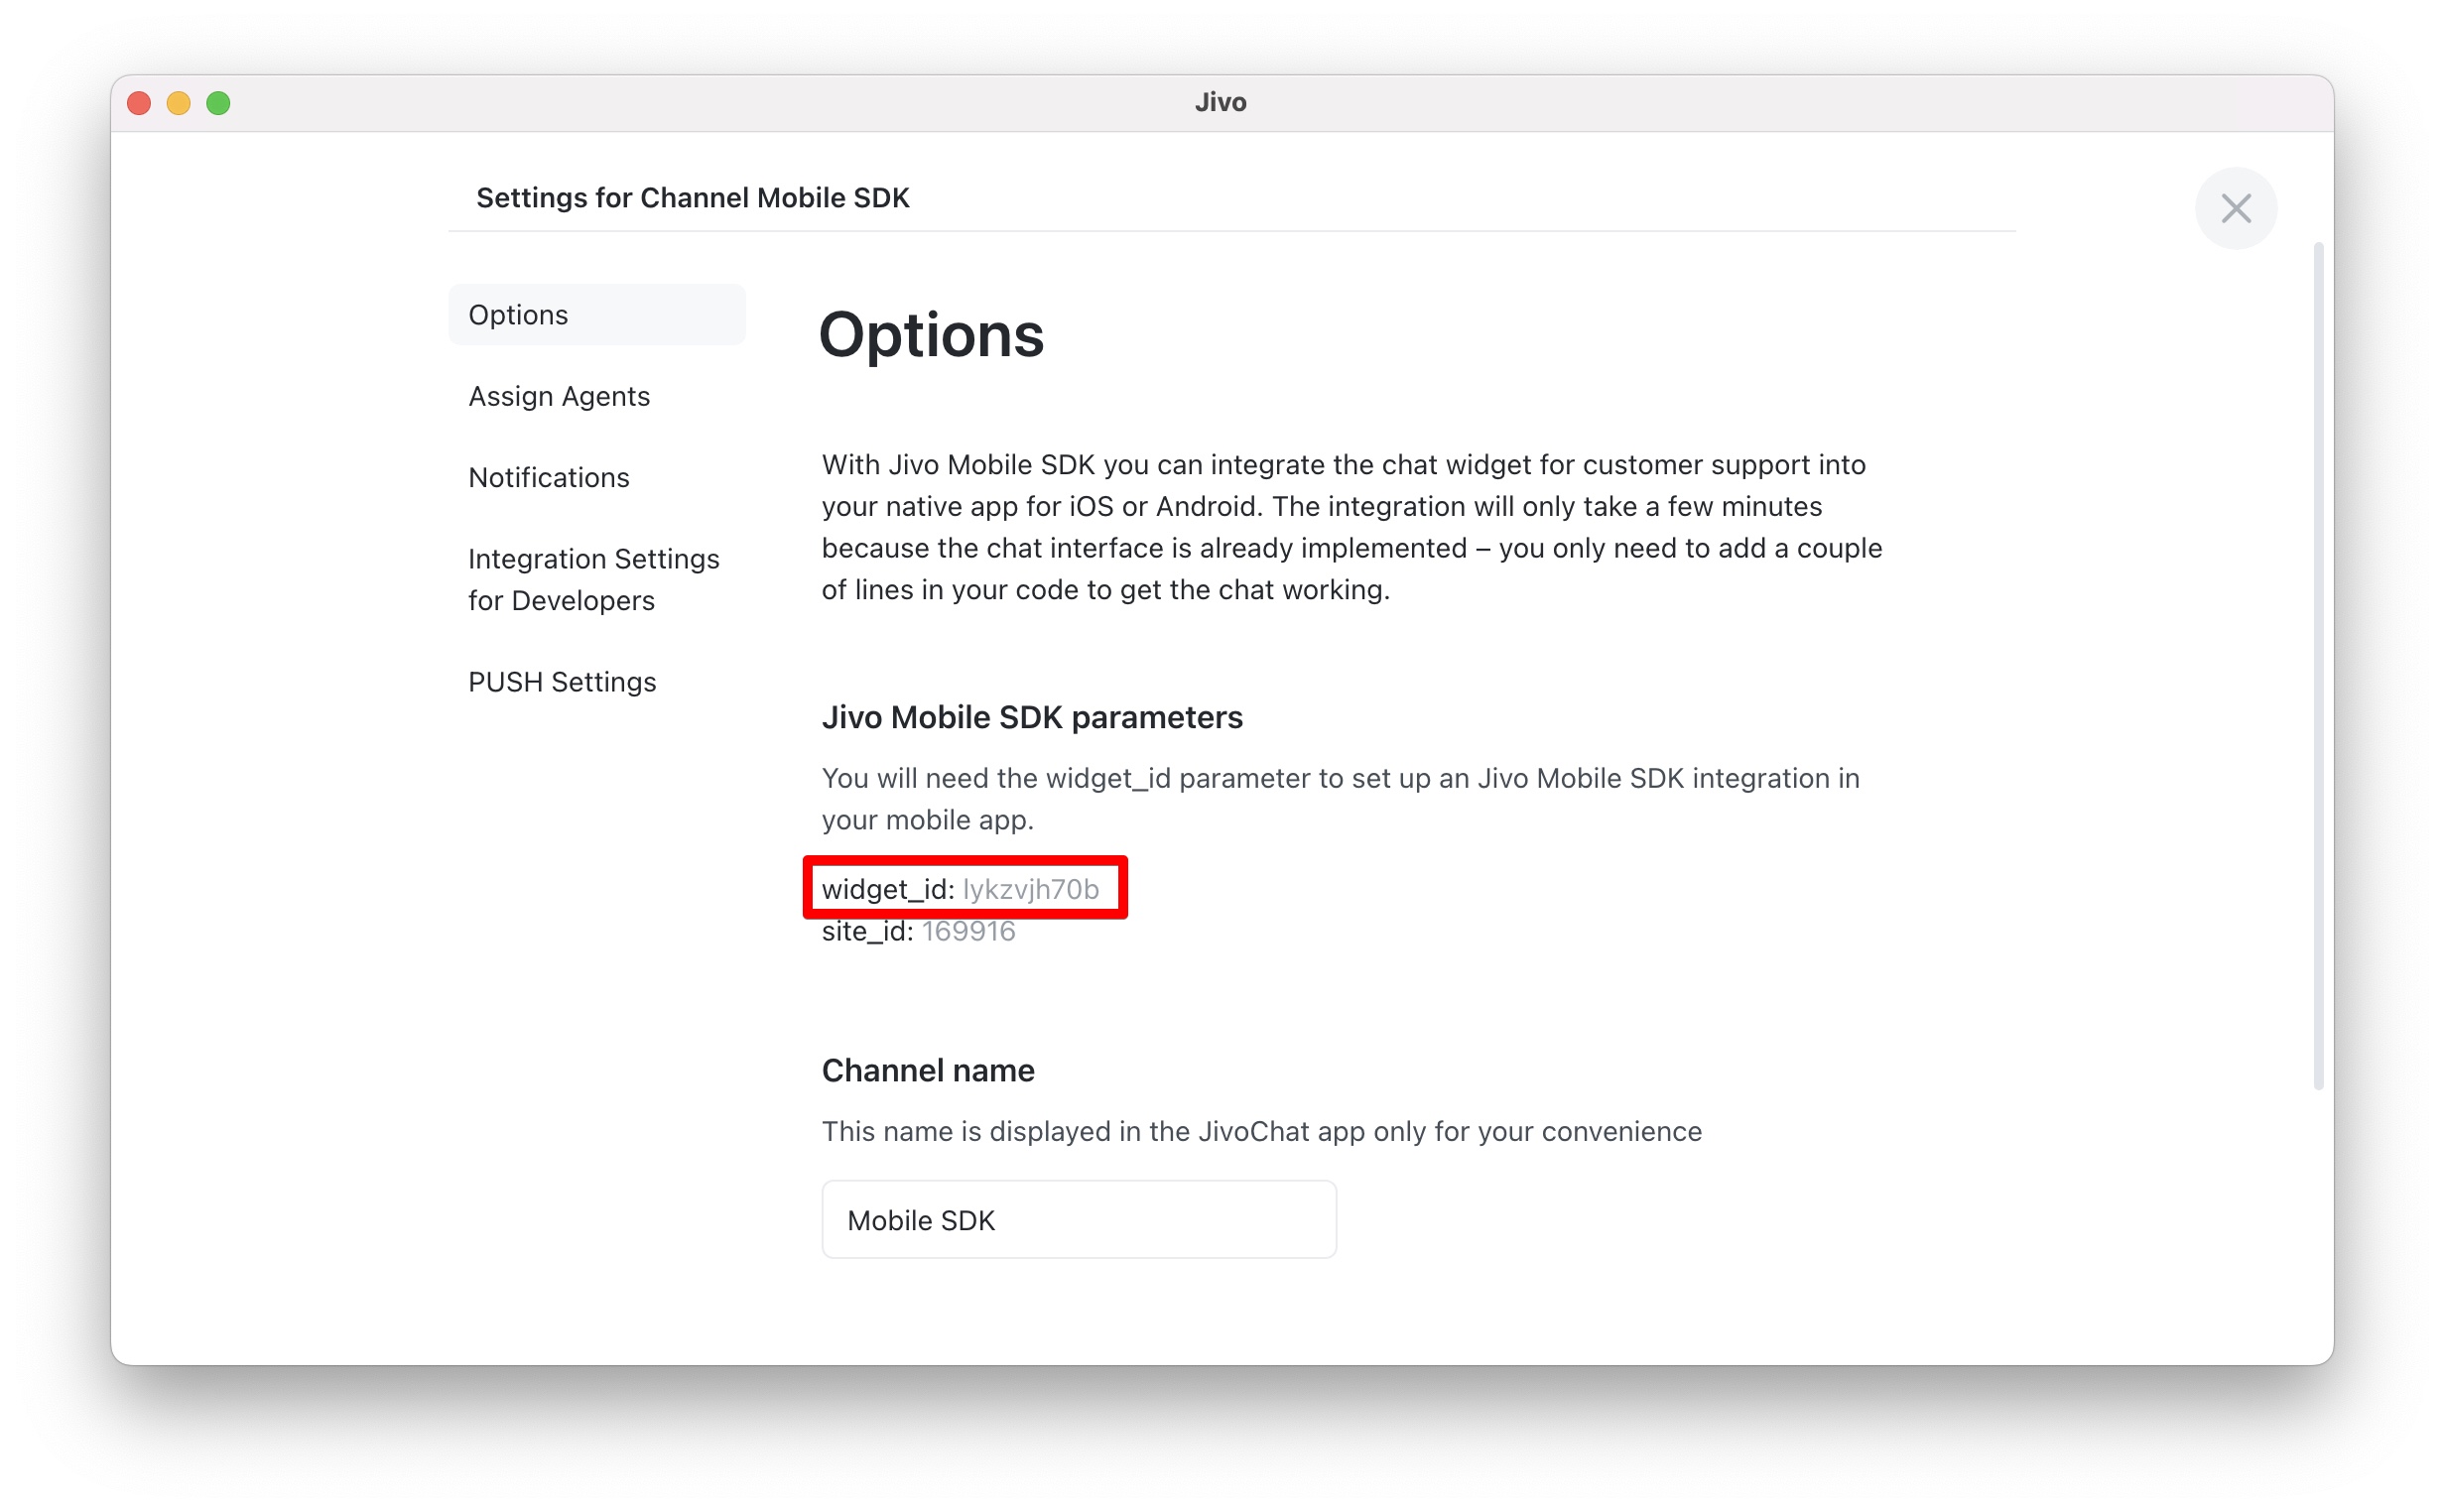The image size is (2445, 1512).
Task: Click the widget_id value lykzvjh70b
Action: [1030, 889]
